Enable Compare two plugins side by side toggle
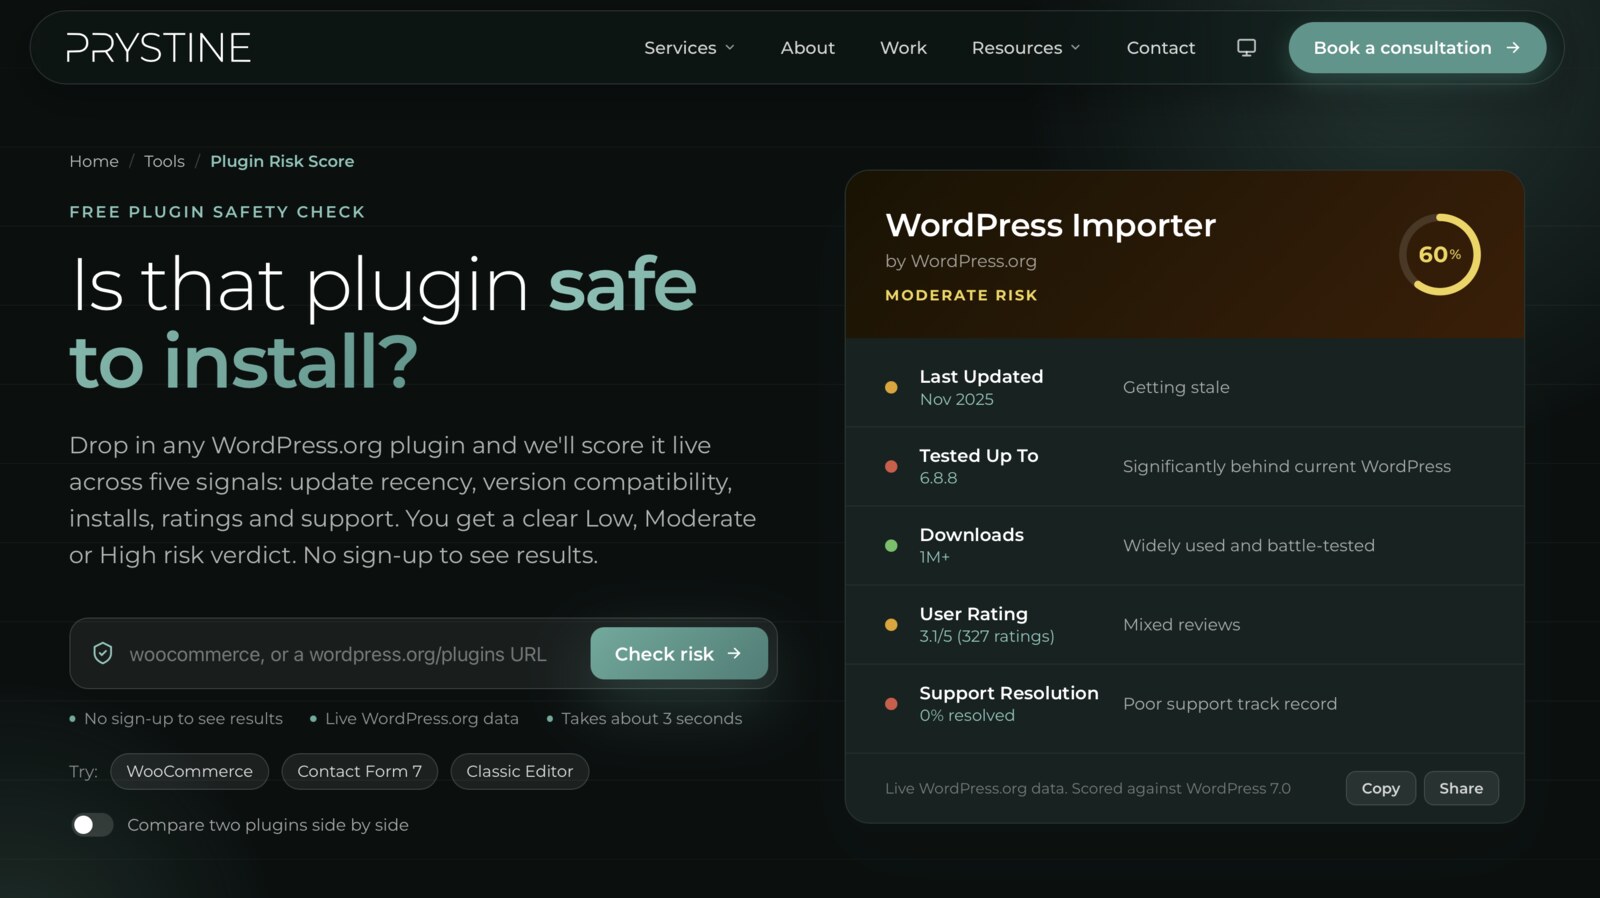 pos(91,824)
